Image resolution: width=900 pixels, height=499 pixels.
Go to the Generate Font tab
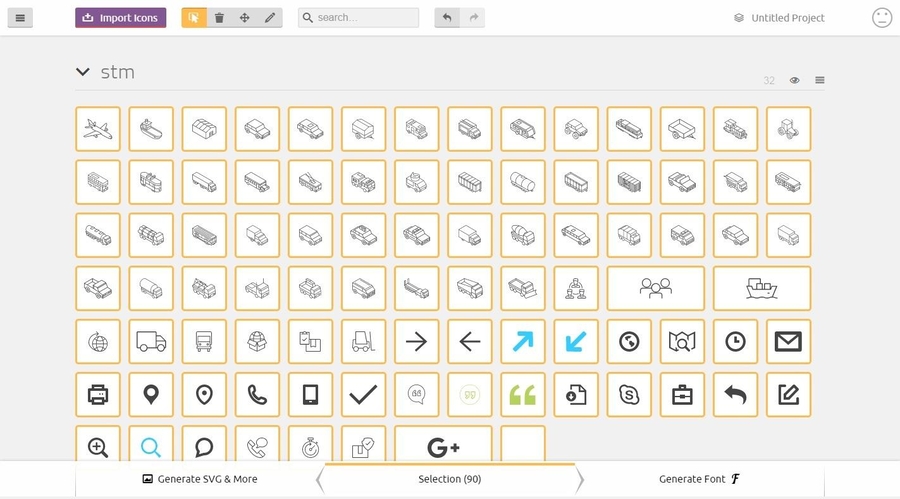[699, 479]
